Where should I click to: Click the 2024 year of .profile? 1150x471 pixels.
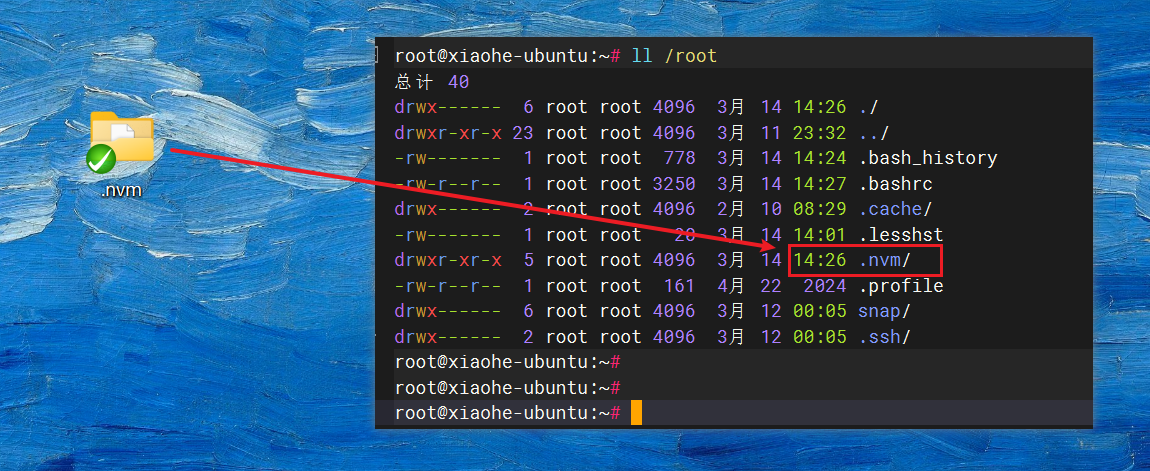pos(825,286)
